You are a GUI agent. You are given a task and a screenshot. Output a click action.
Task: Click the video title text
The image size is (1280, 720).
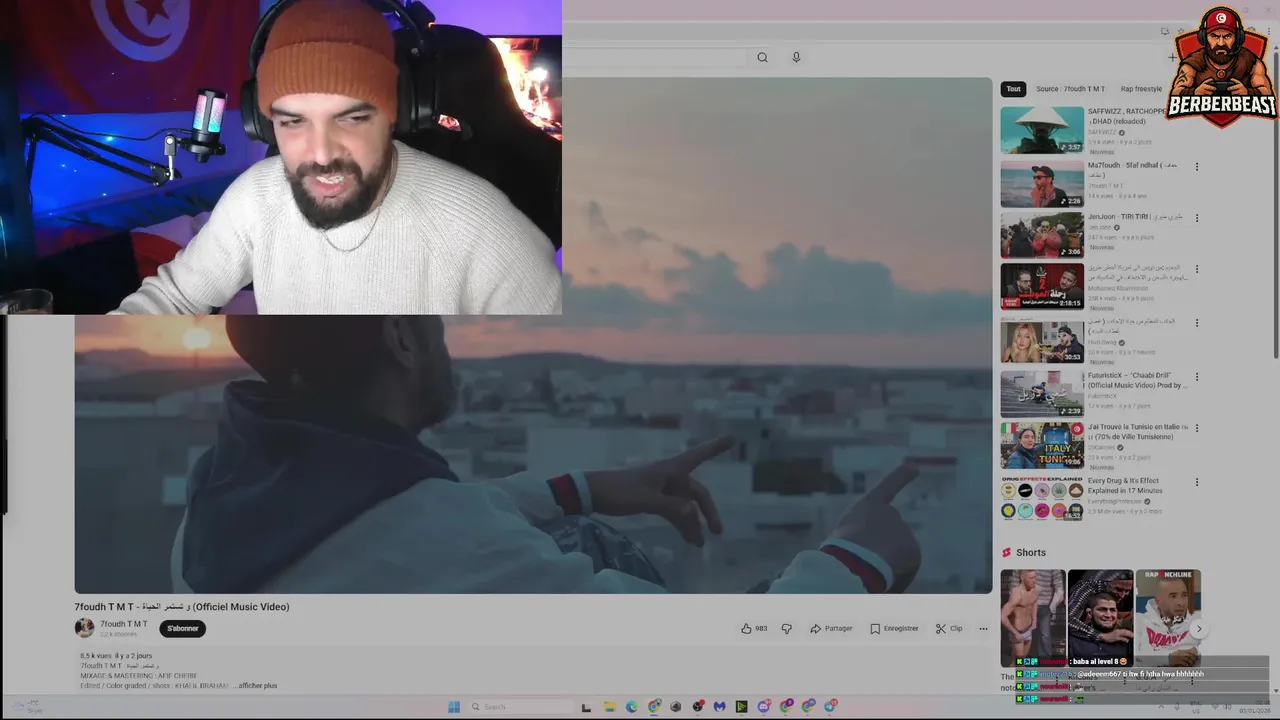[182, 606]
